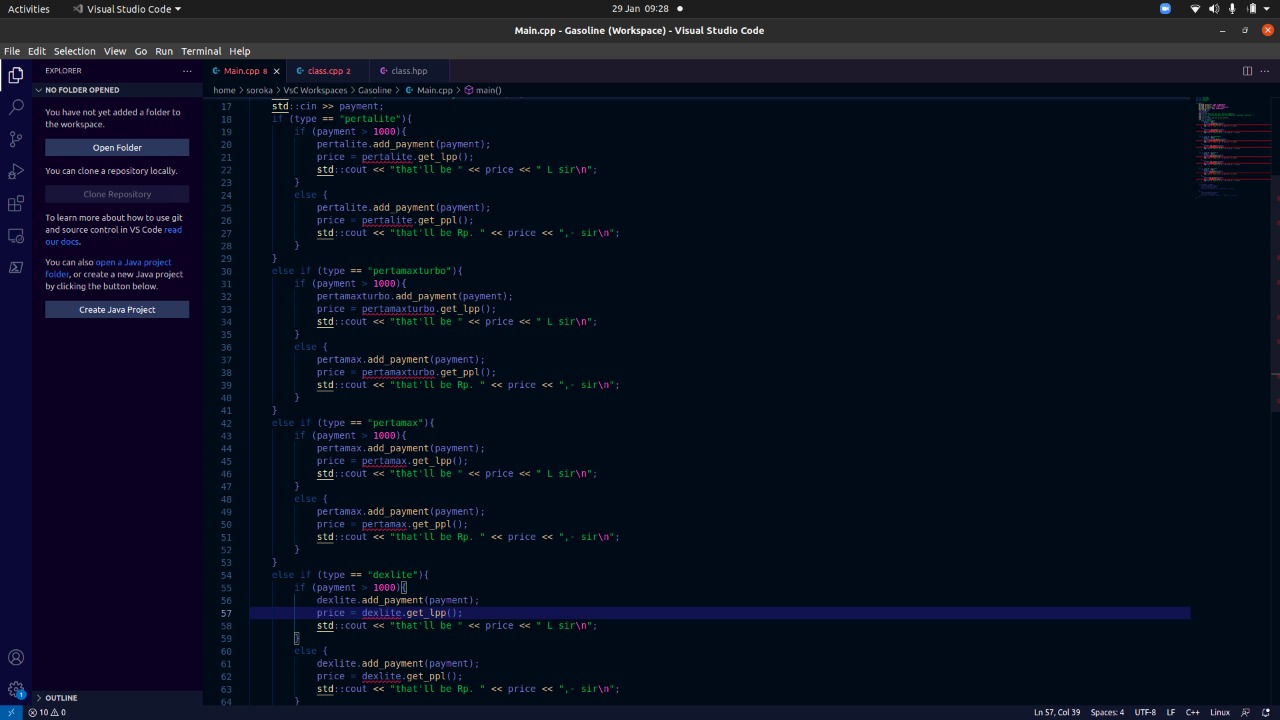Click the remote window indicator in status bar

click(x=11, y=712)
